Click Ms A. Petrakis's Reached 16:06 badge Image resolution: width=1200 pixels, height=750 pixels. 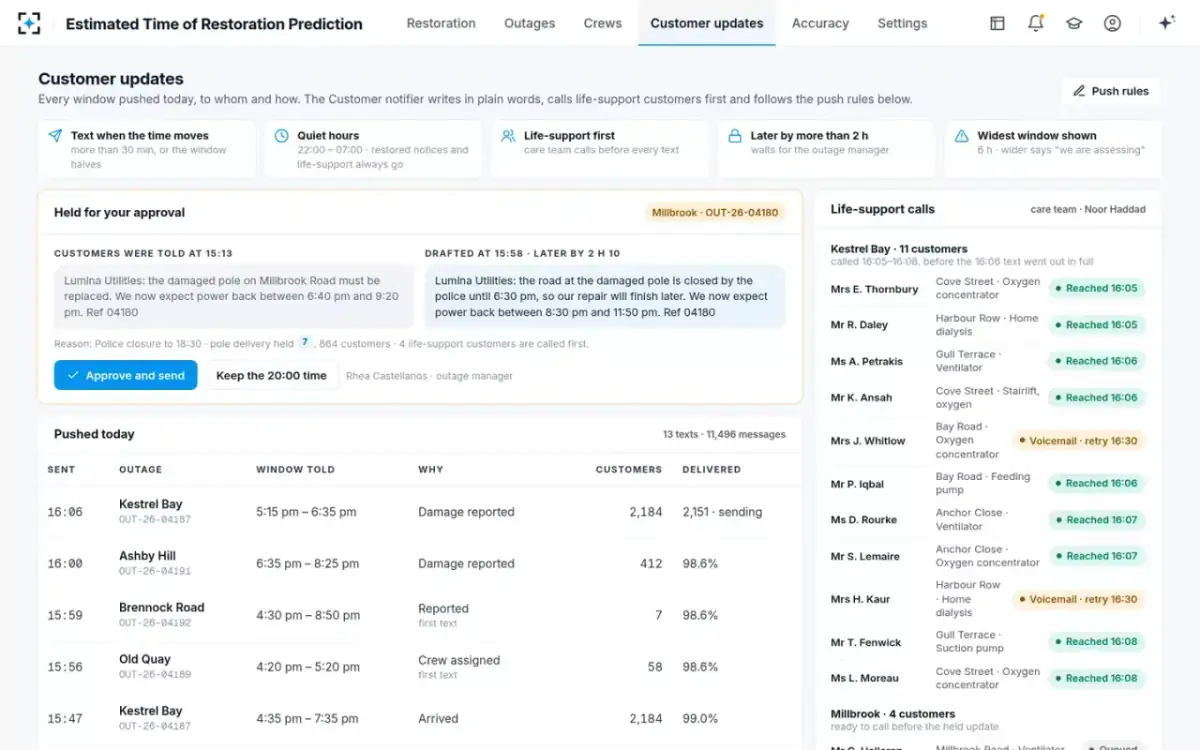pos(1095,361)
